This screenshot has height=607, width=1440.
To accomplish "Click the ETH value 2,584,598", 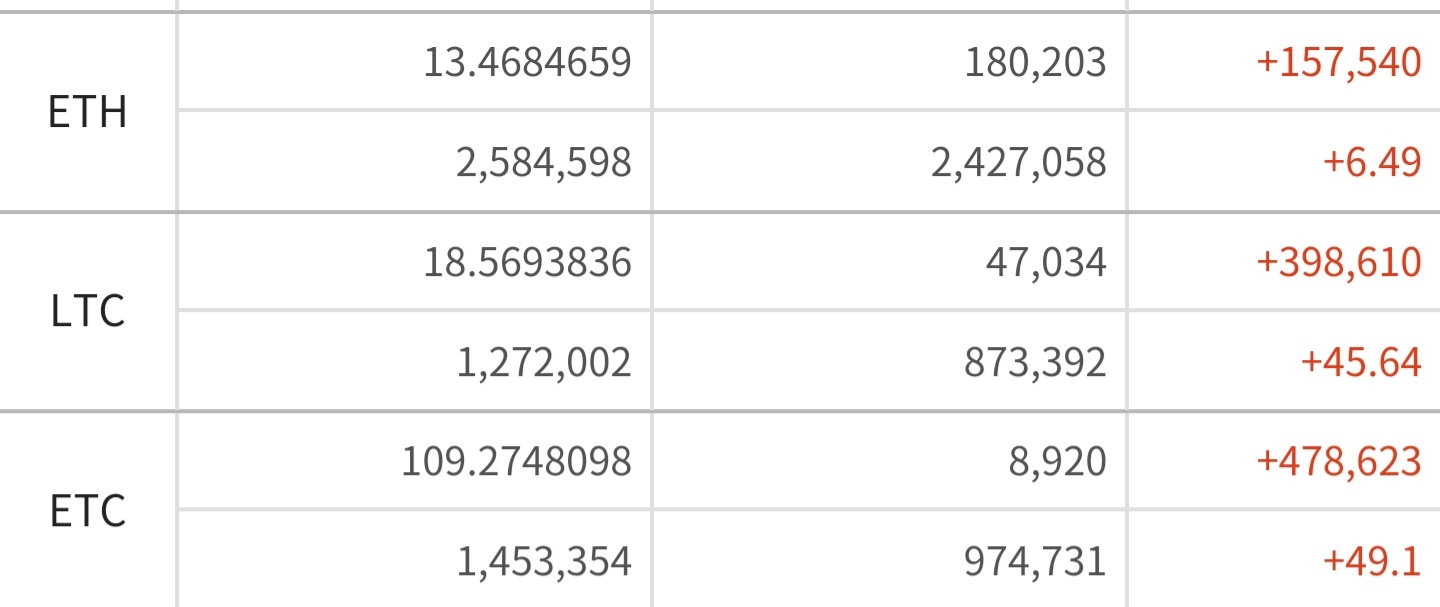I will click(544, 163).
